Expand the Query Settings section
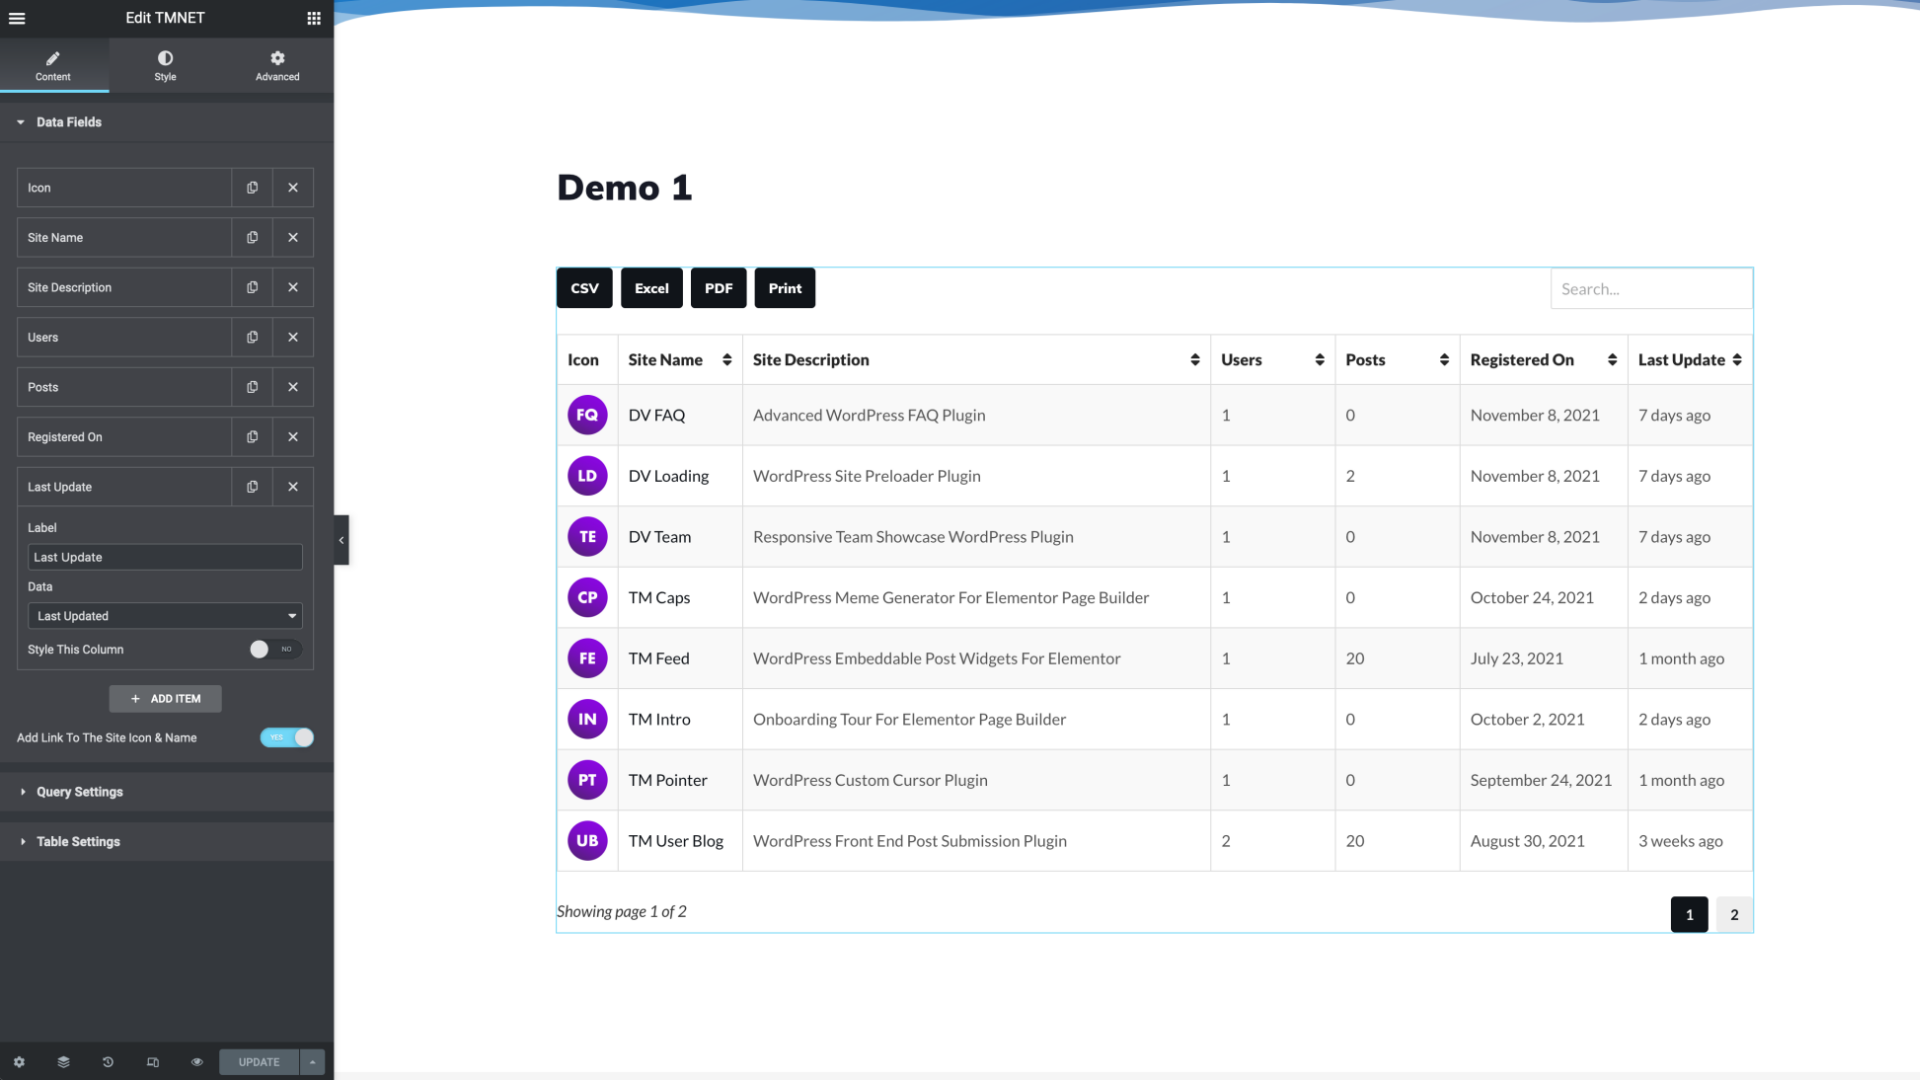The width and height of the screenshot is (1920, 1080). pyautogui.click(x=80, y=792)
